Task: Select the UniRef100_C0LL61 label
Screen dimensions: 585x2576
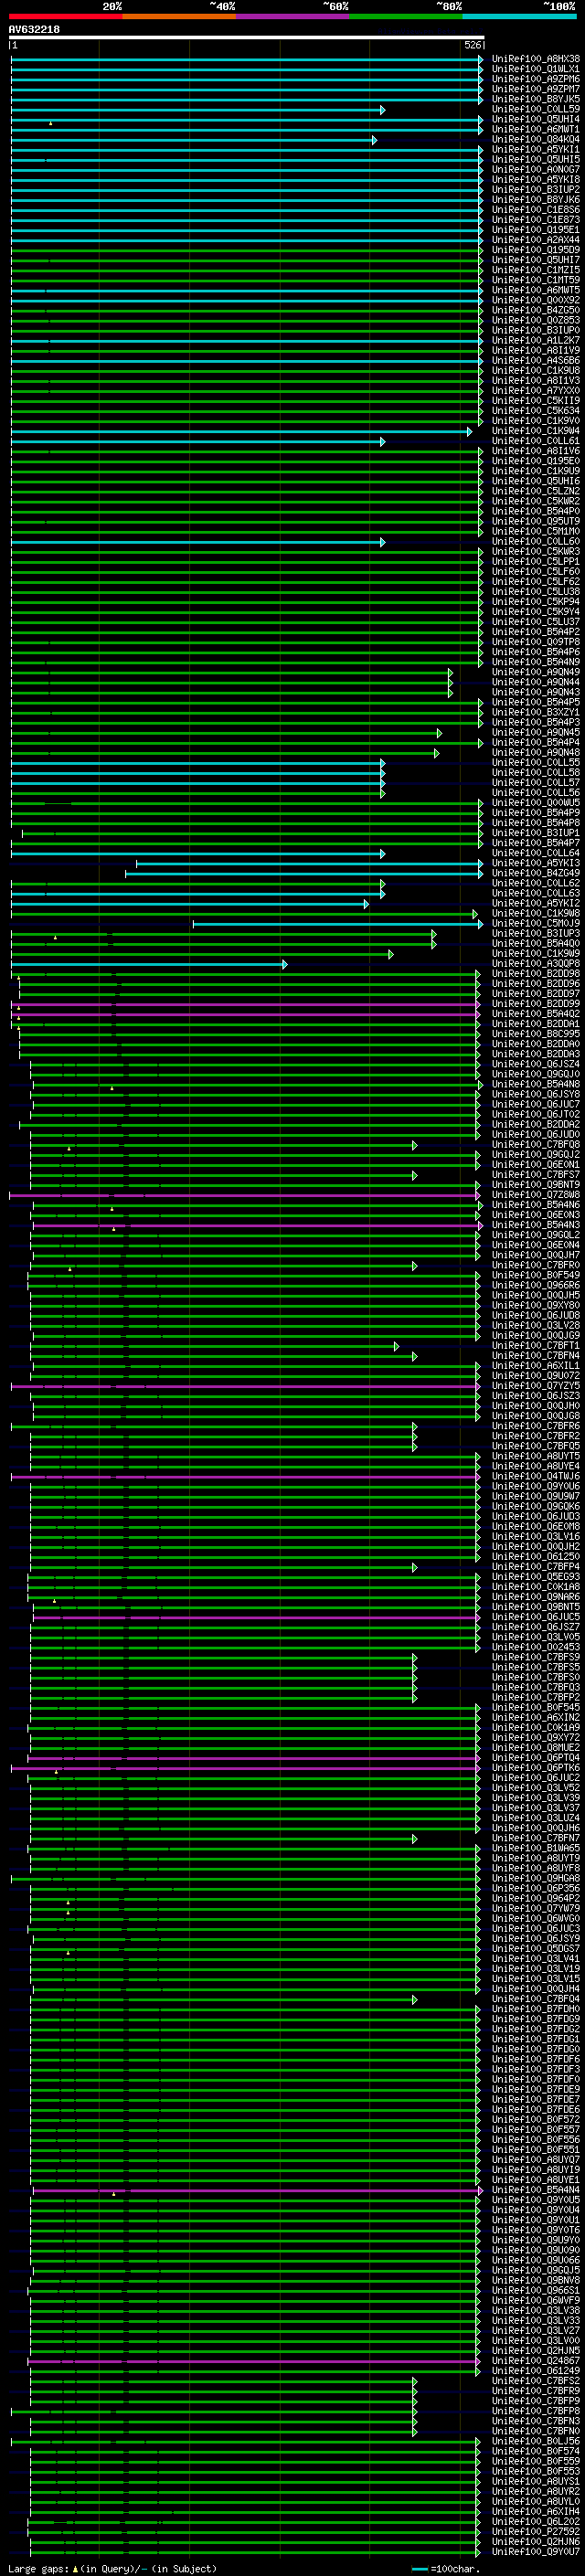Action: (x=535, y=442)
